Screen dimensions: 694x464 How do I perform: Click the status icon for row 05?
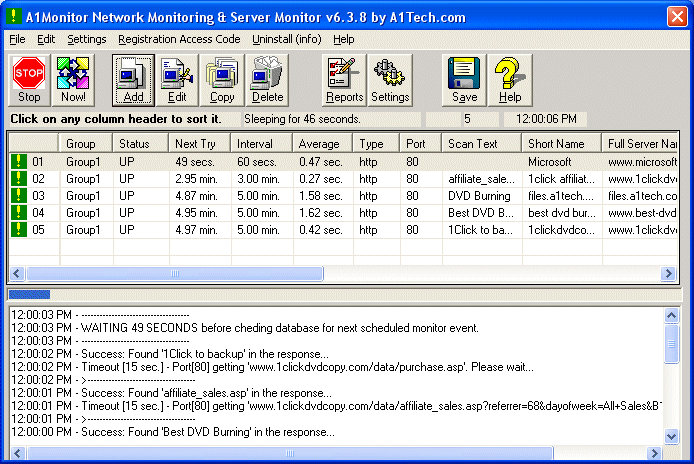pyautogui.click(x=19, y=229)
